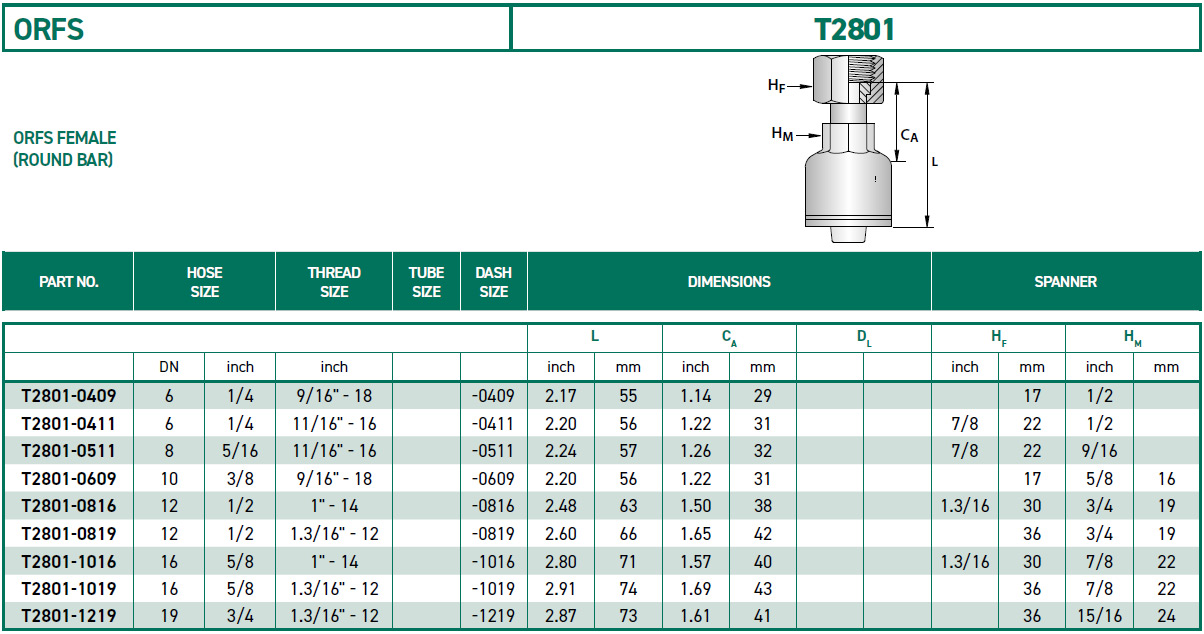The height and width of the screenshot is (634, 1204).
Task: Select part number T2801-0409
Action: click(68, 396)
